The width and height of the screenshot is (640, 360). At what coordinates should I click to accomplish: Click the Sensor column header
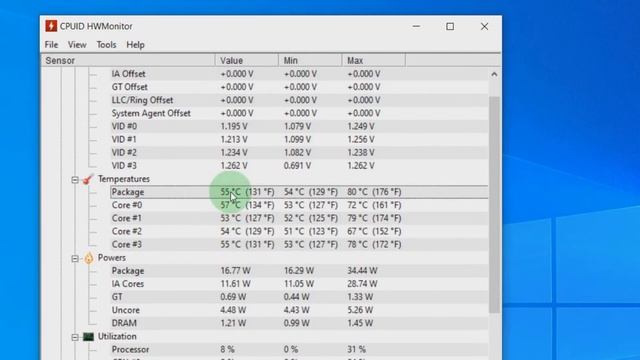click(x=128, y=60)
